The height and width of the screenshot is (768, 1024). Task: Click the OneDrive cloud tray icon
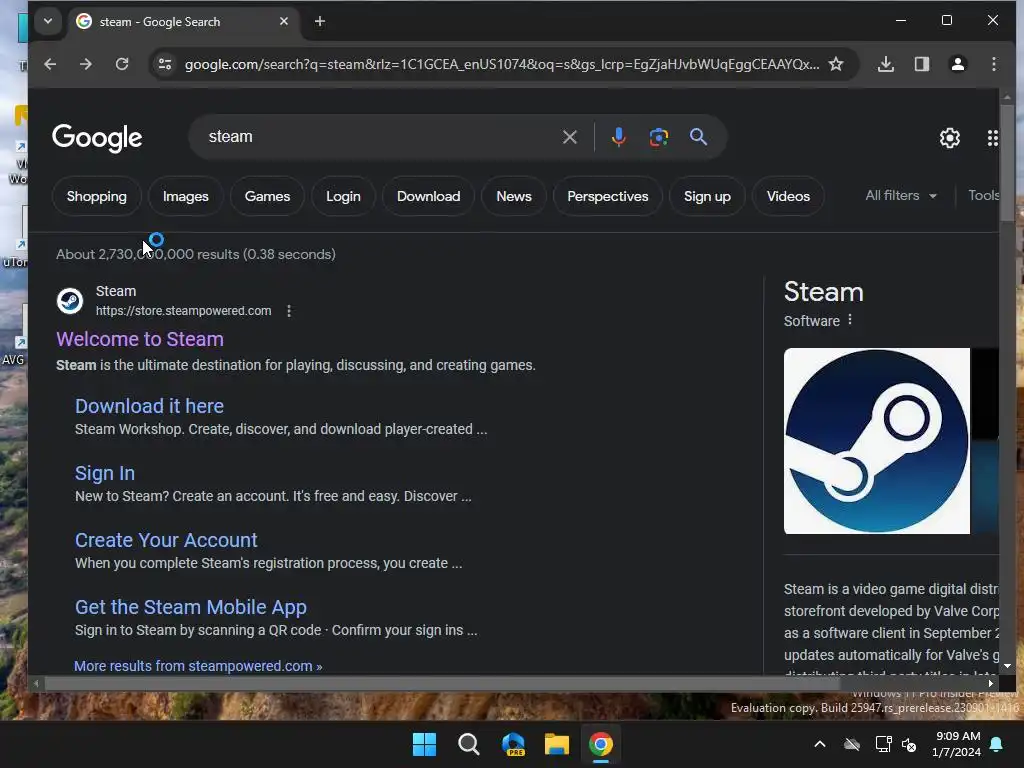tap(852, 744)
